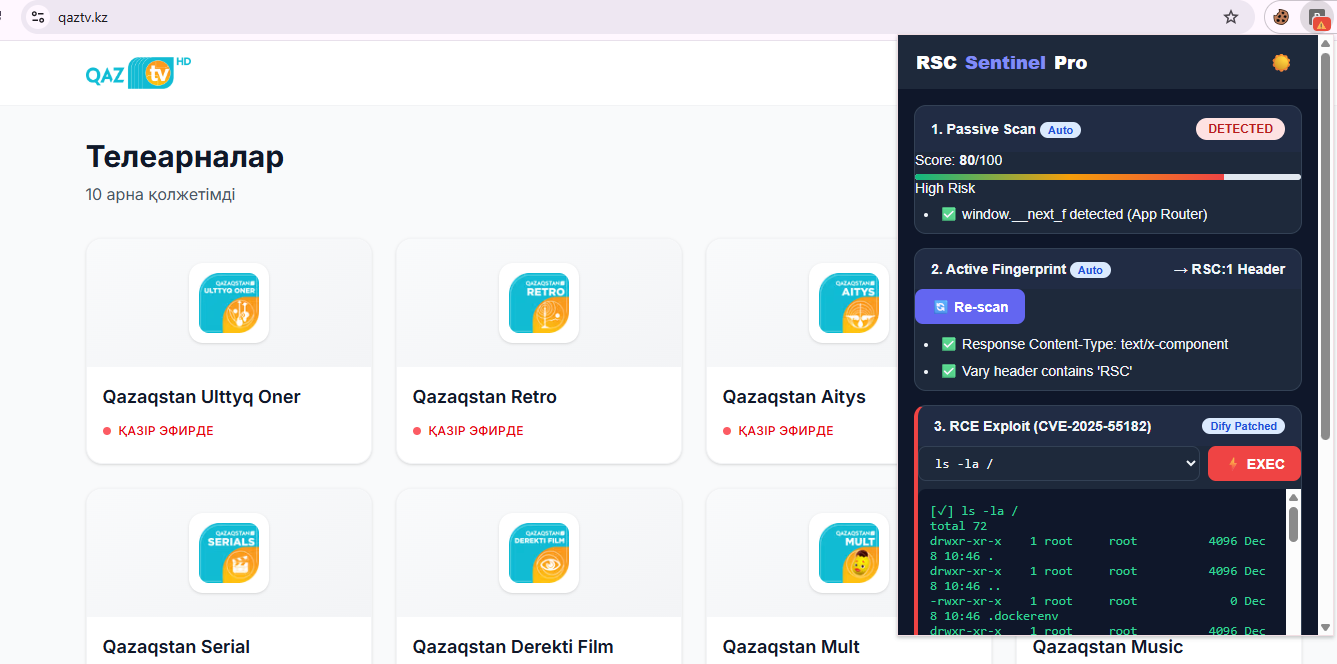Click the 'Score: 80/100' text

tap(958, 160)
